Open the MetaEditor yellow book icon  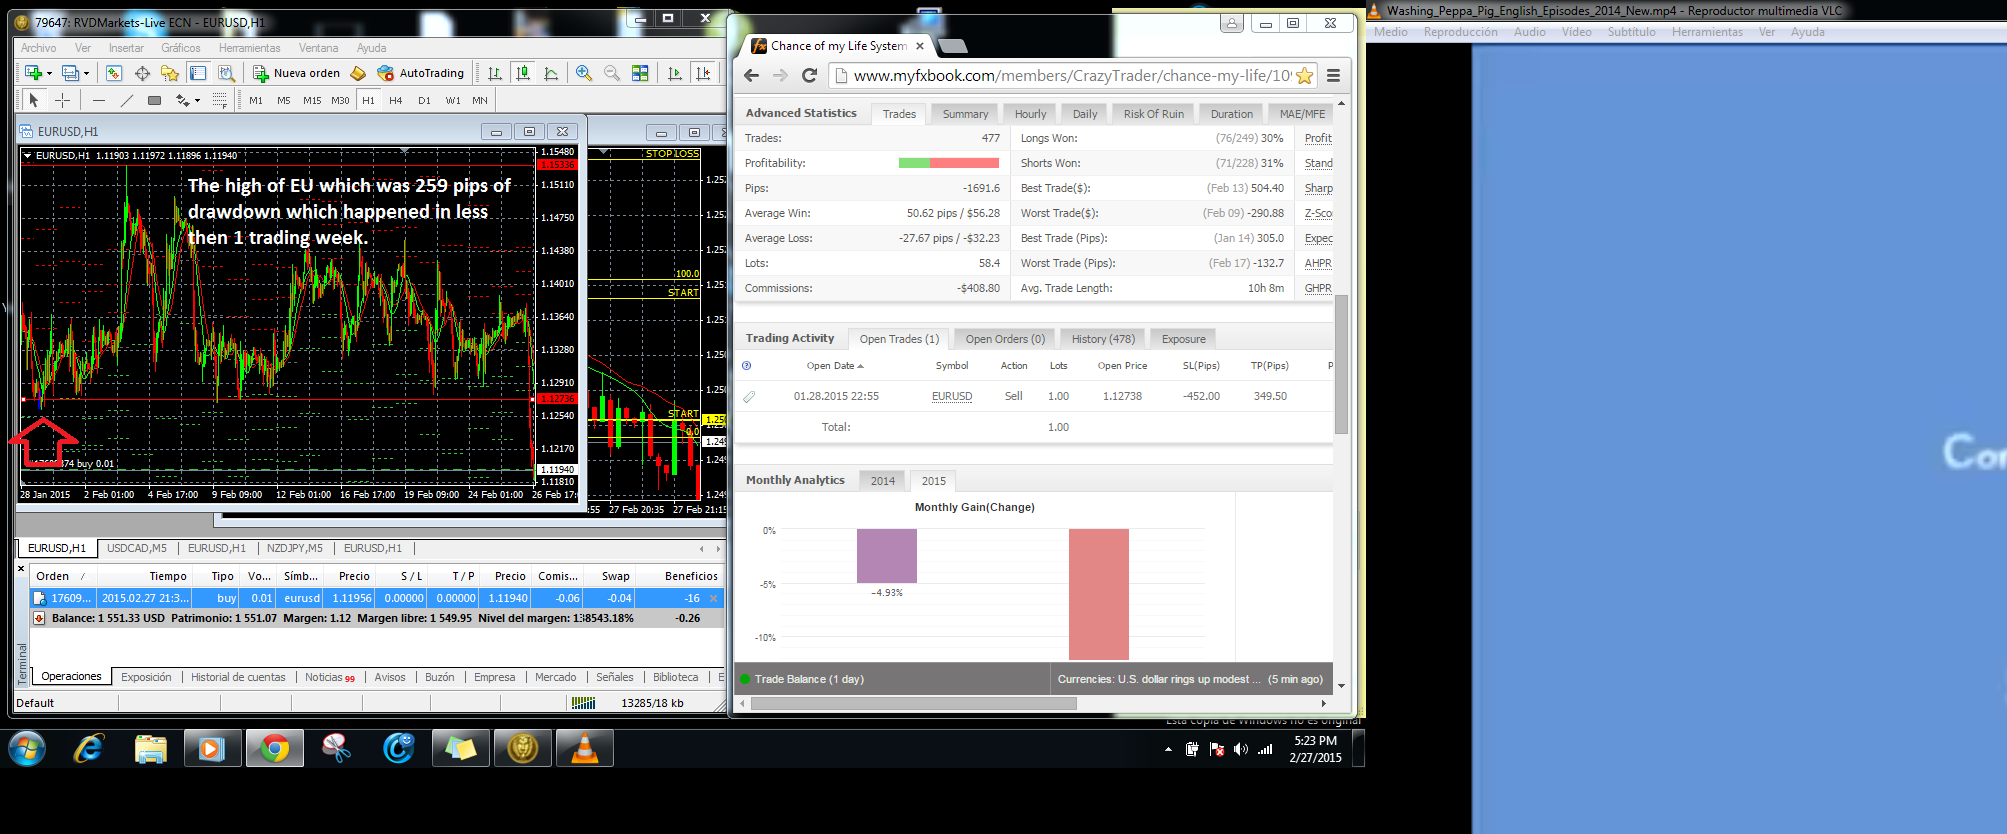point(358,73)
